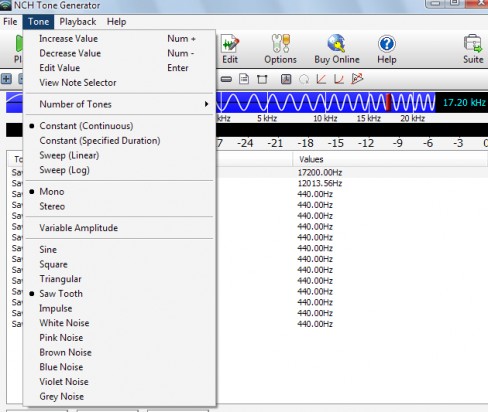488x412 pixels.
Task: Open View Note Selector
Action: point(119,83)
